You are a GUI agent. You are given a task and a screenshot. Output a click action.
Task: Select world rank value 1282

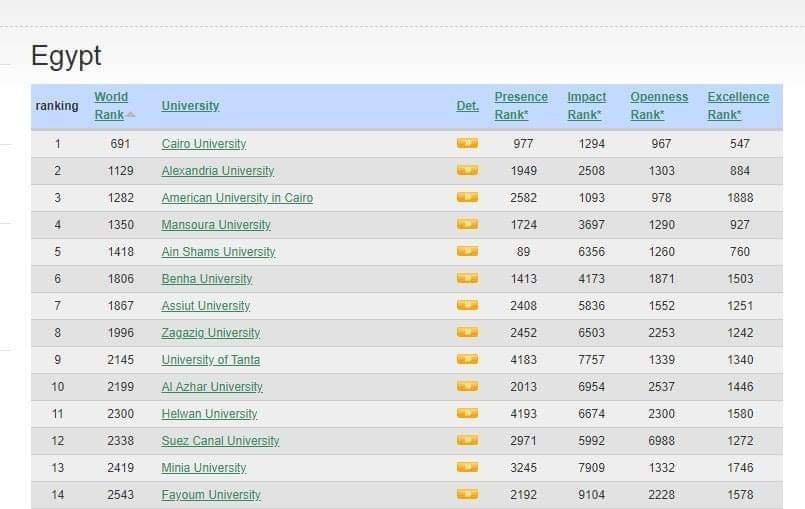point(121,198)
